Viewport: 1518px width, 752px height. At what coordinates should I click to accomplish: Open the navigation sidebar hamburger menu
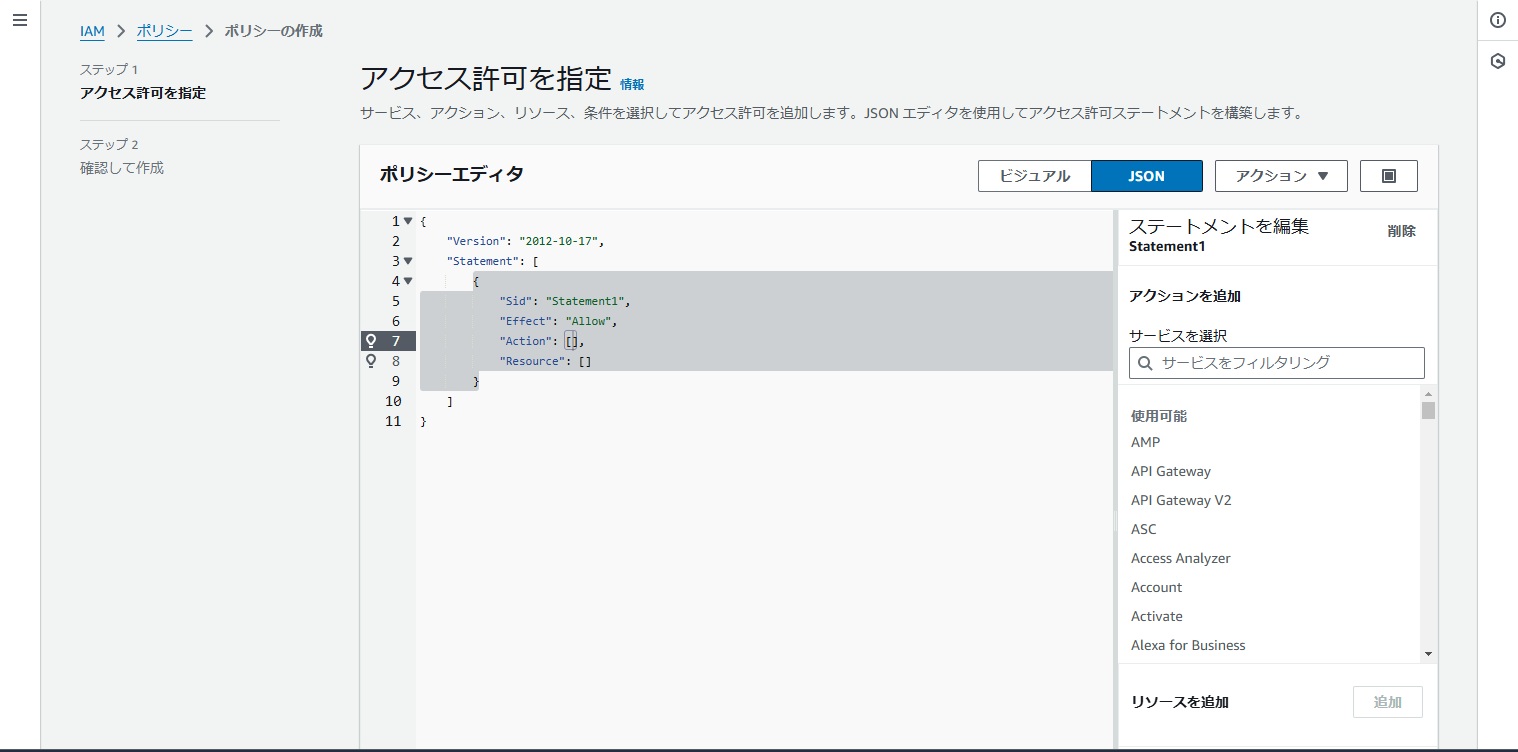coord(20,20)
